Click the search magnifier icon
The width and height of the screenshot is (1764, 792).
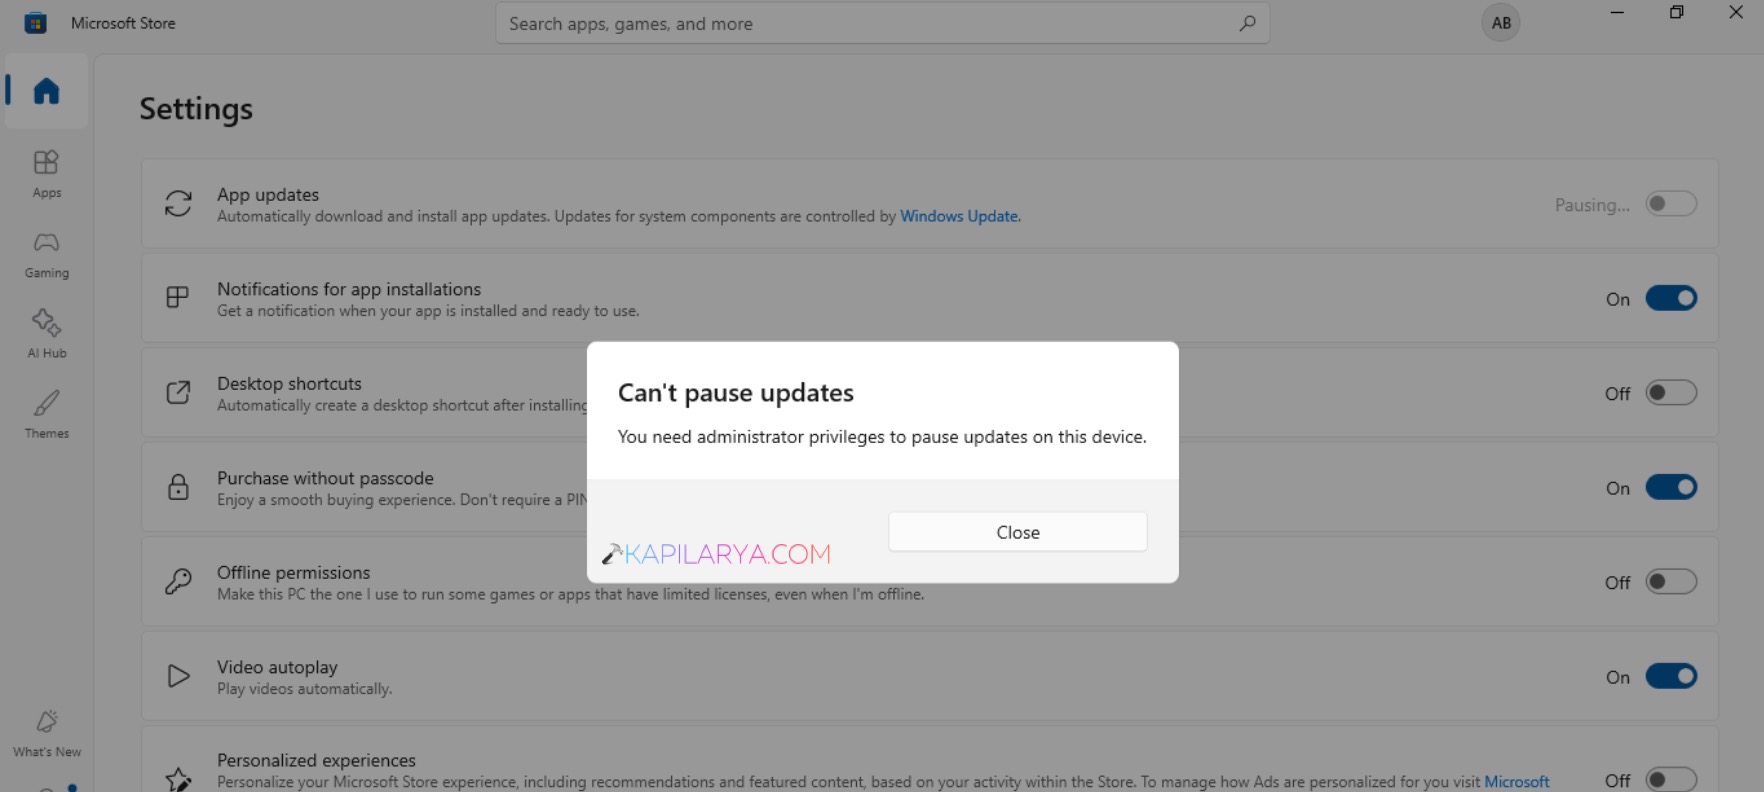[1247, 23]
